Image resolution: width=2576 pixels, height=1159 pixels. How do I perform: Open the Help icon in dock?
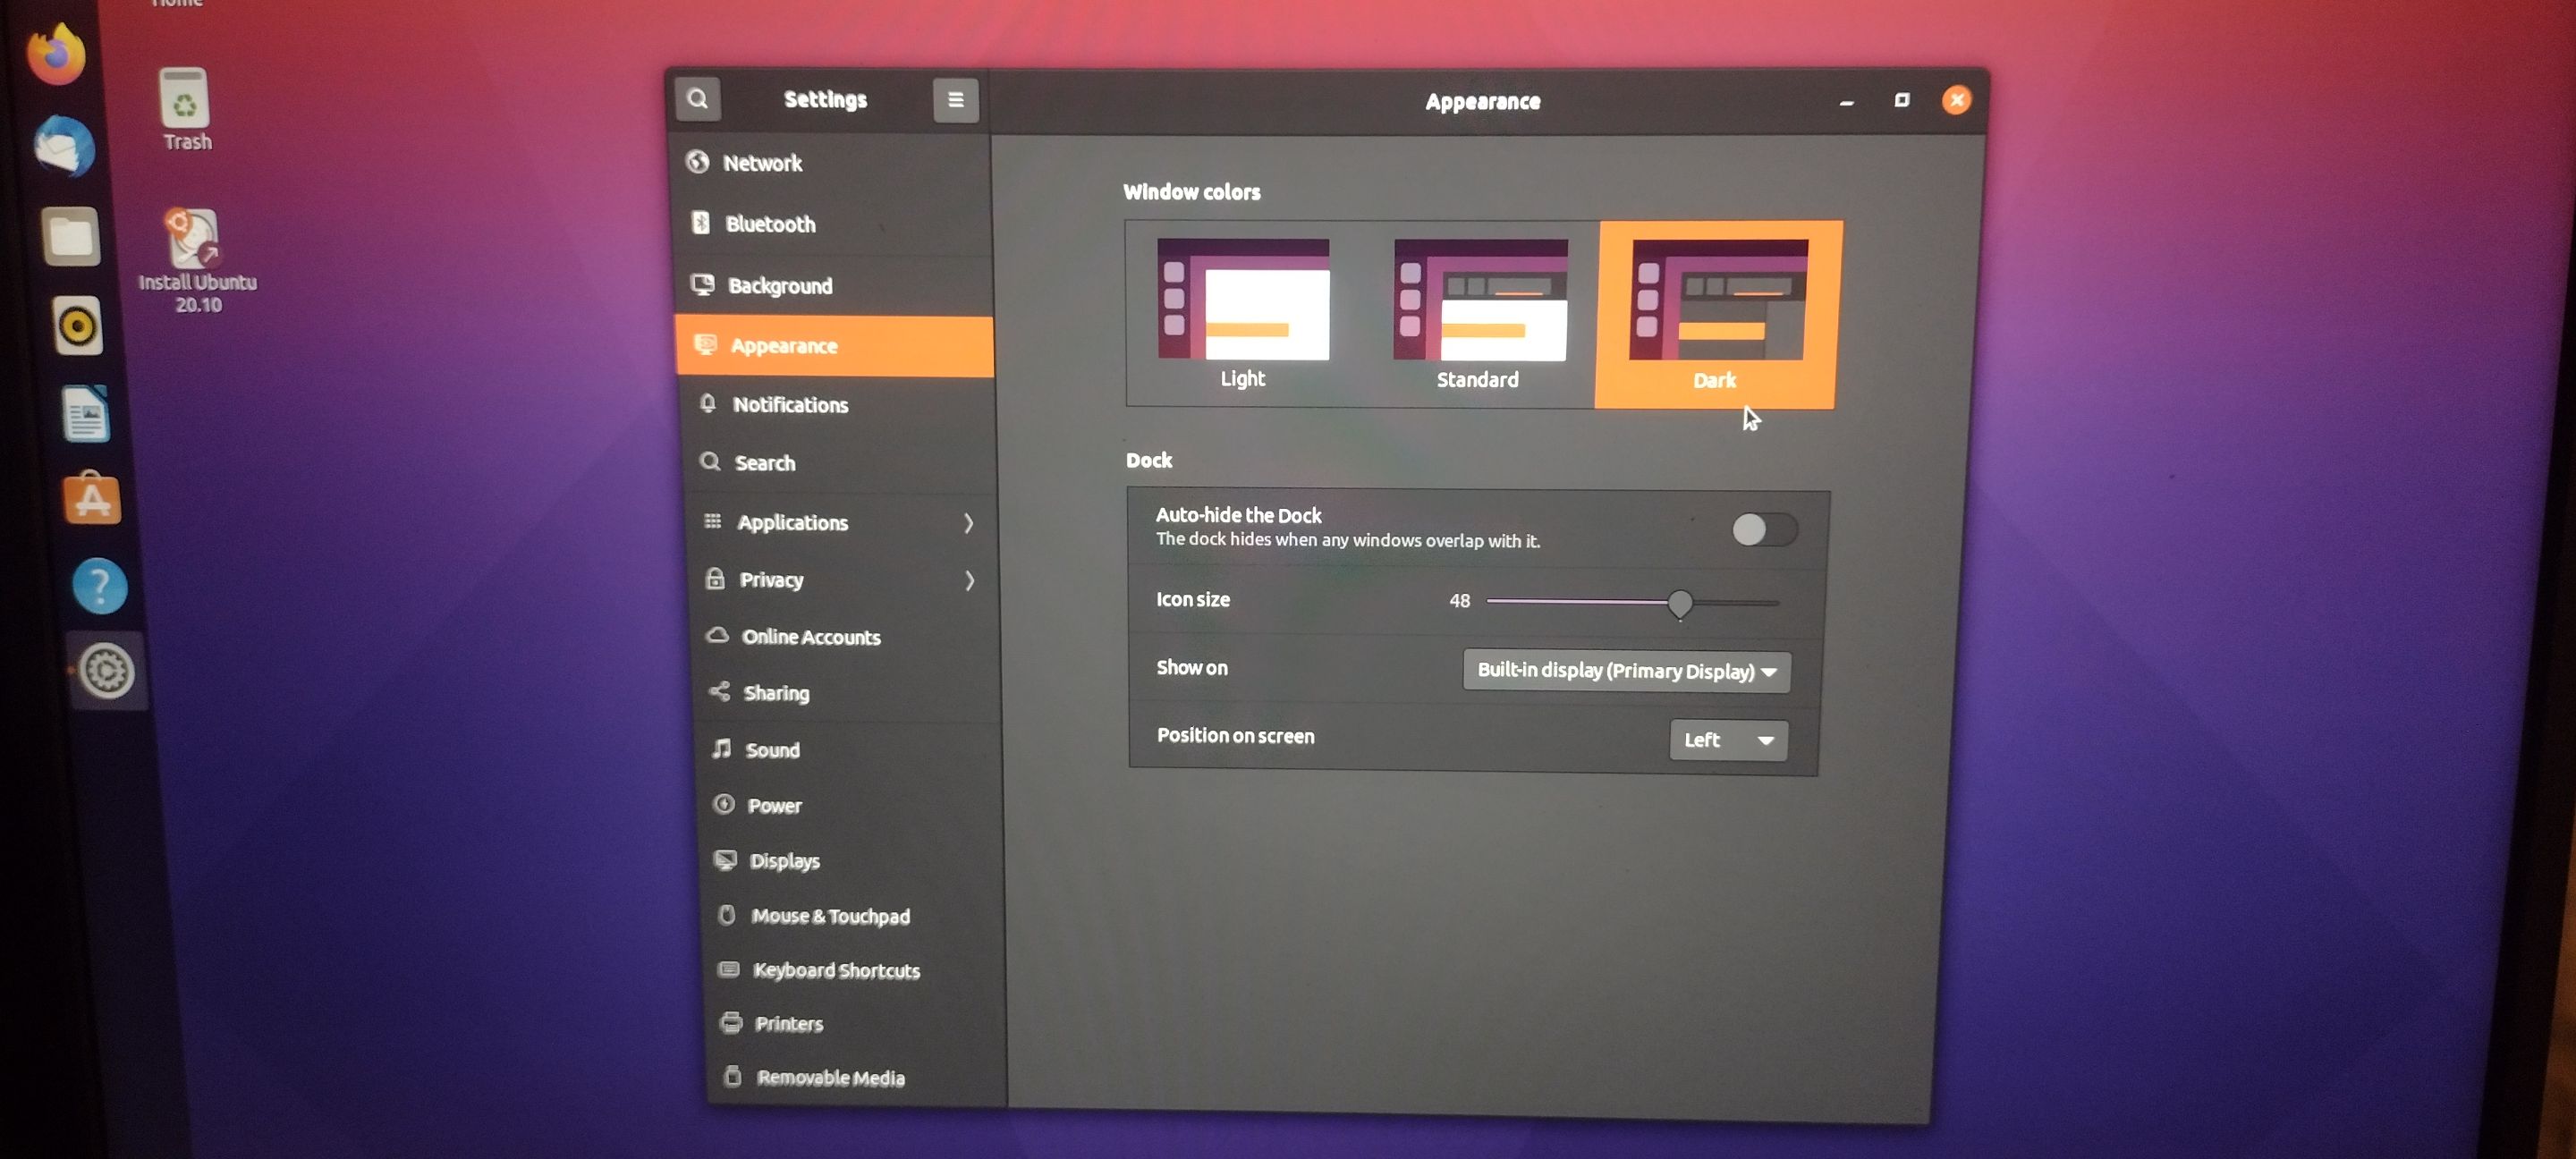100,586
